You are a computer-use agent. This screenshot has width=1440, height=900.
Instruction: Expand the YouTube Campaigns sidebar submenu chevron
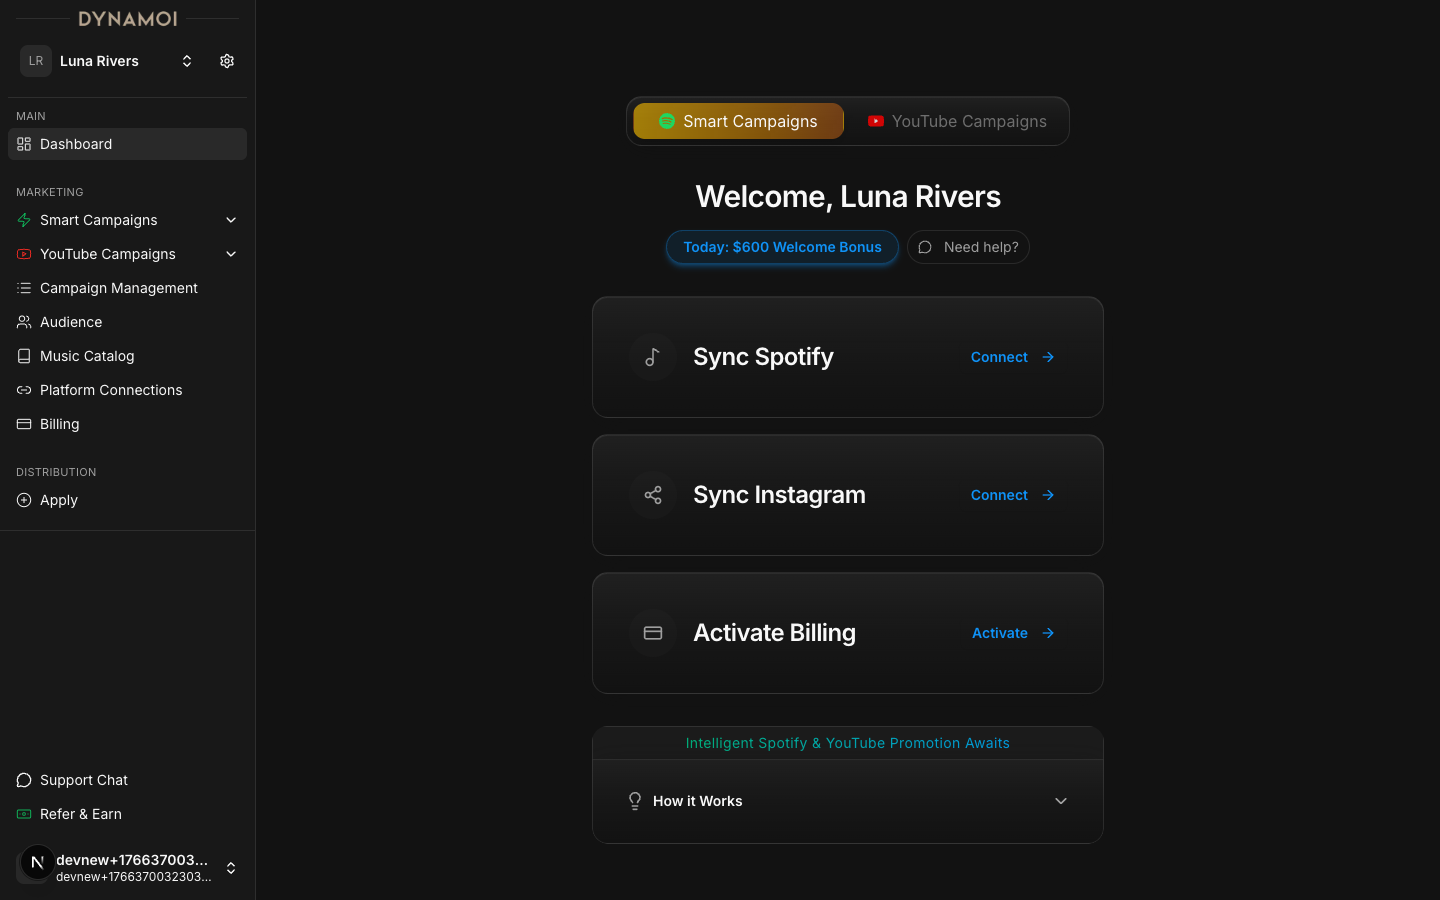(231, 254)
